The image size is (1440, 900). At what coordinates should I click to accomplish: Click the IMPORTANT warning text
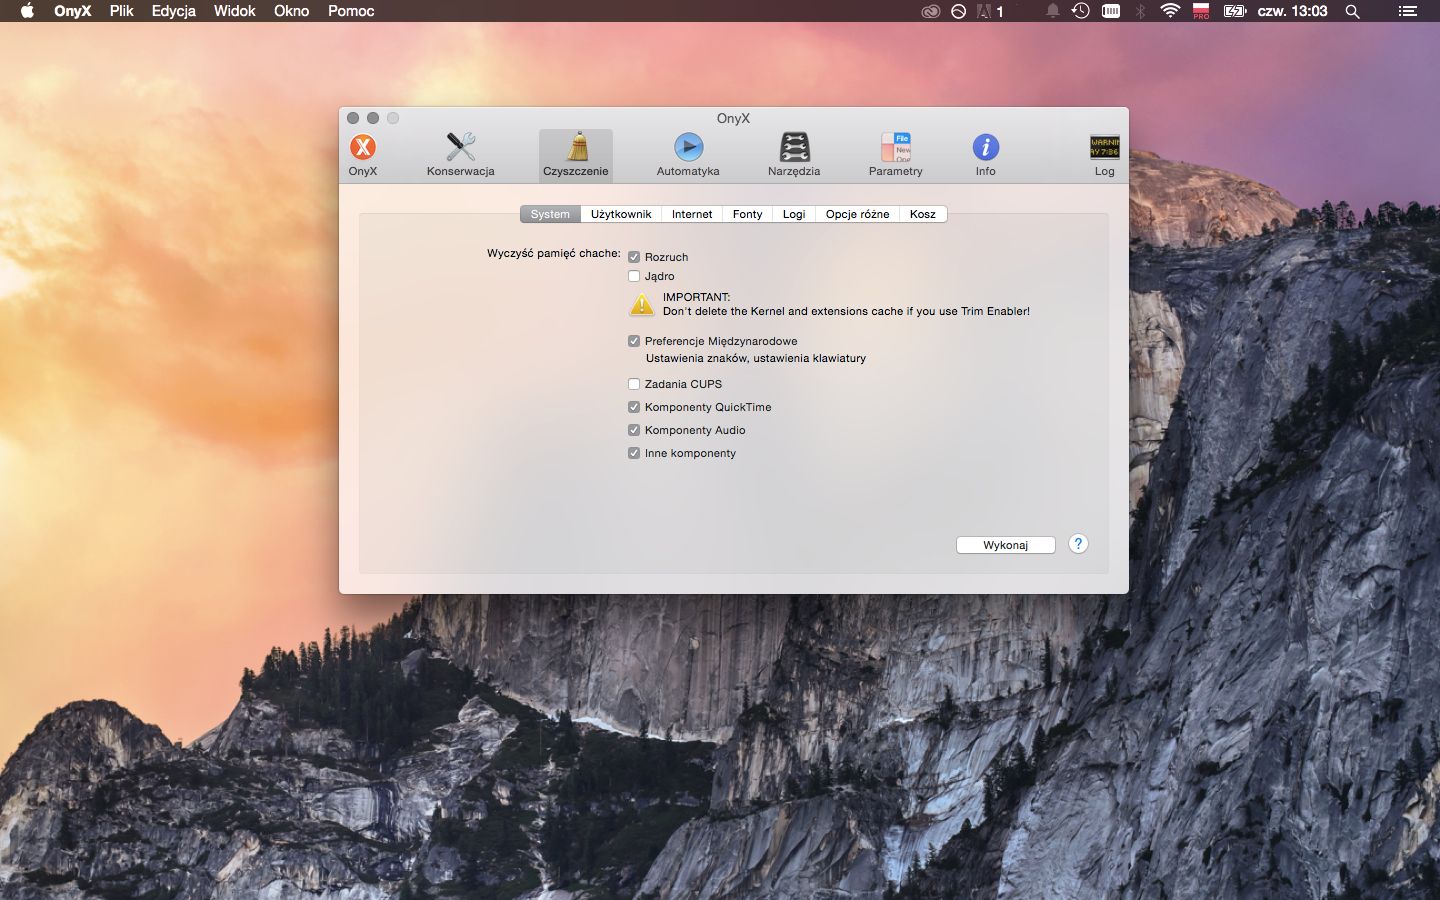pyautogui.click(x=846, y=304)
